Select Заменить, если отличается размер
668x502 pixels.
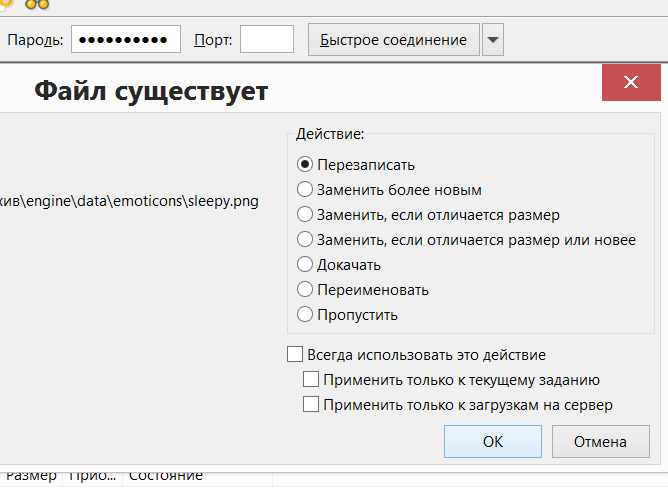(306, 215)
